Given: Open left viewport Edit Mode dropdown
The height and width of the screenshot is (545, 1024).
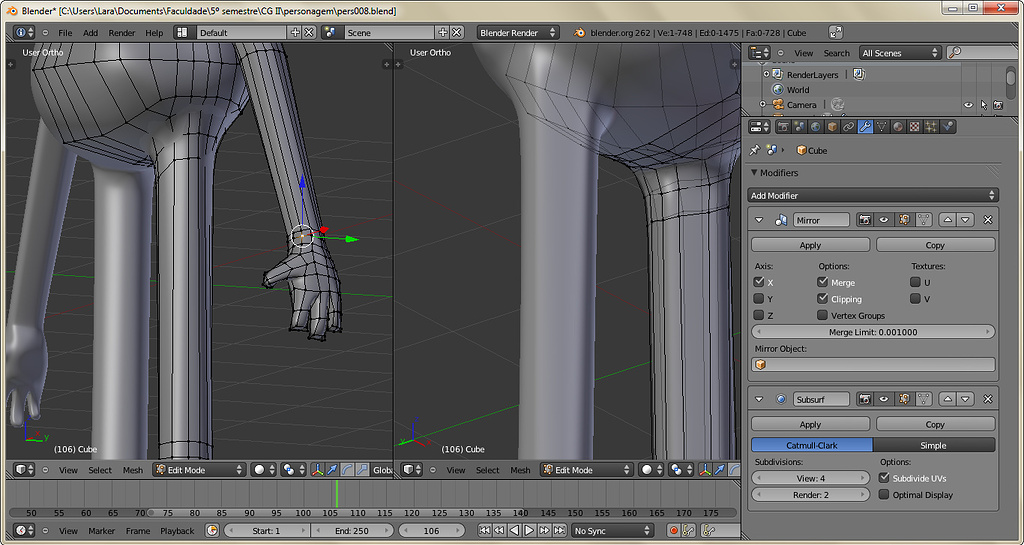Looking at the screenshot, I should click(199, 470).
